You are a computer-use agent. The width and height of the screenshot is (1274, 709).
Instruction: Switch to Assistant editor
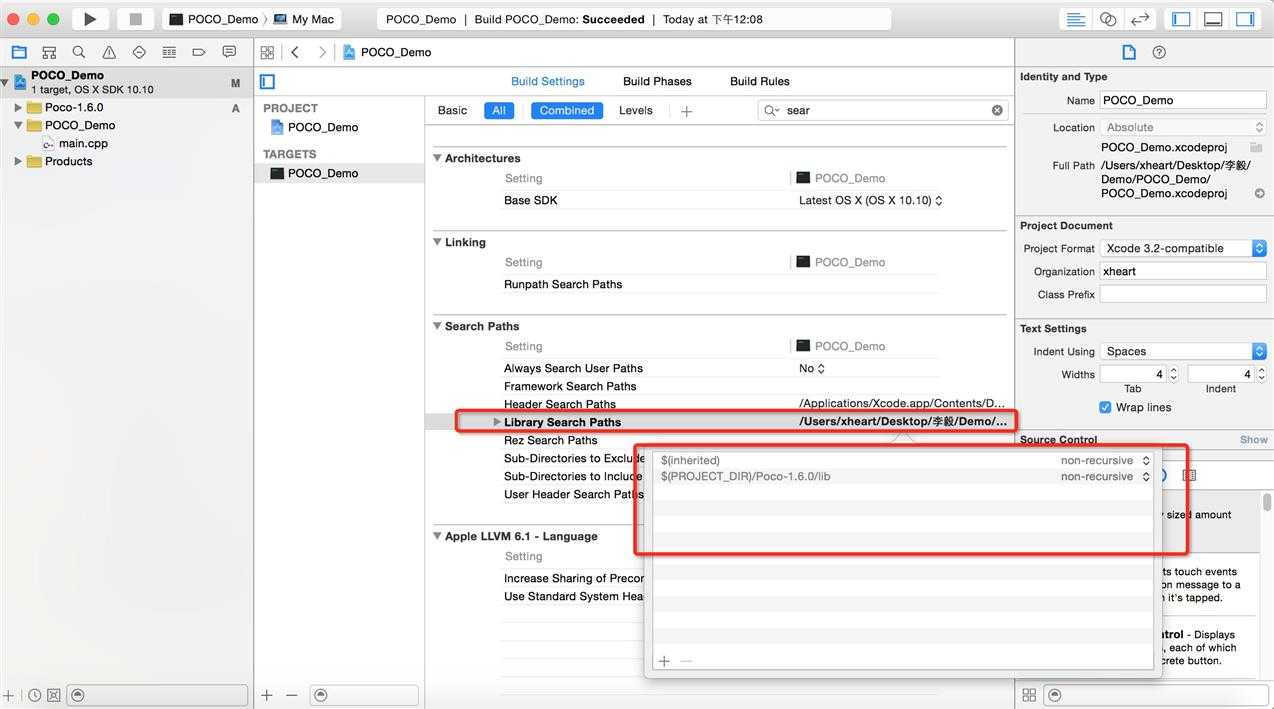[1108, 19]
